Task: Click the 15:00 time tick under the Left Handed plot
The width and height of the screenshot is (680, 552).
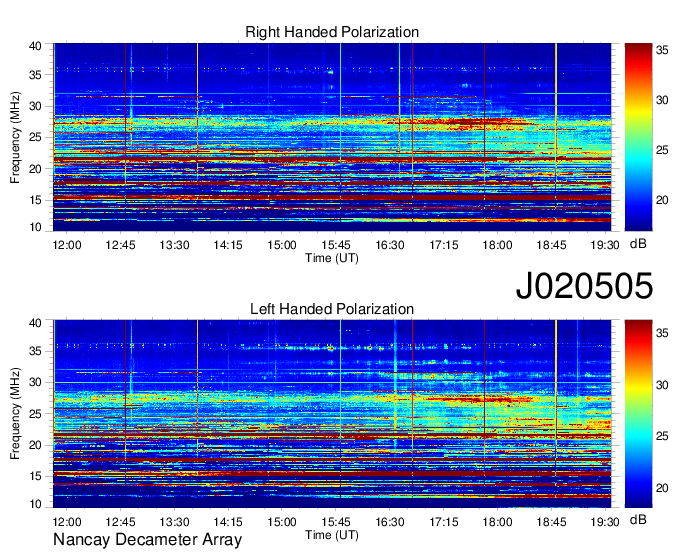Action: 282,522
